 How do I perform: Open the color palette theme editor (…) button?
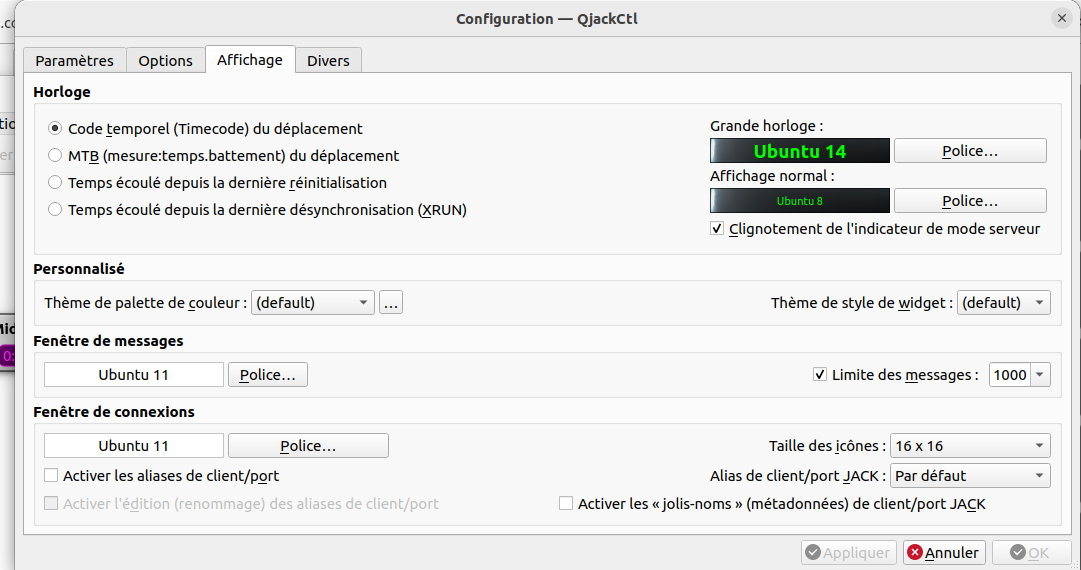[x=391, y=302]
